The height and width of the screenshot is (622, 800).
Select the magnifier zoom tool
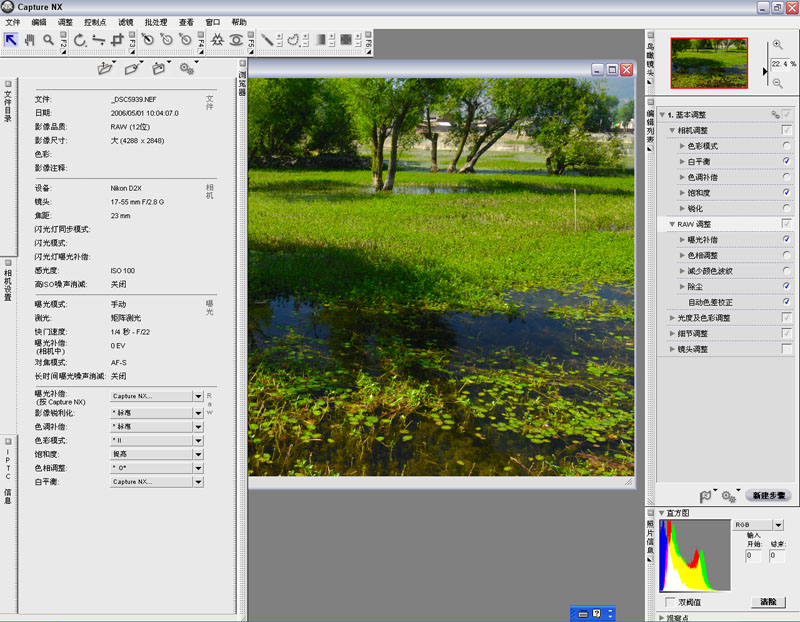48,40
